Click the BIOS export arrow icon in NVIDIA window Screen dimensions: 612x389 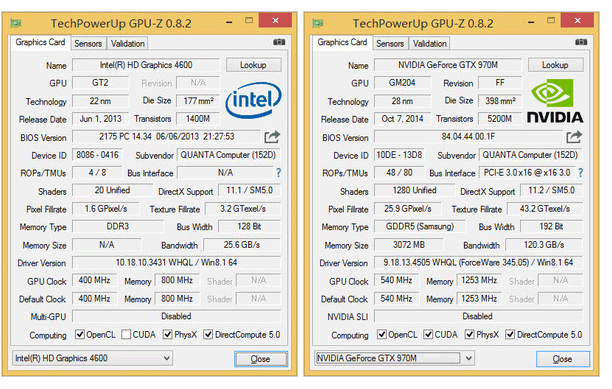tap(574, 137)
